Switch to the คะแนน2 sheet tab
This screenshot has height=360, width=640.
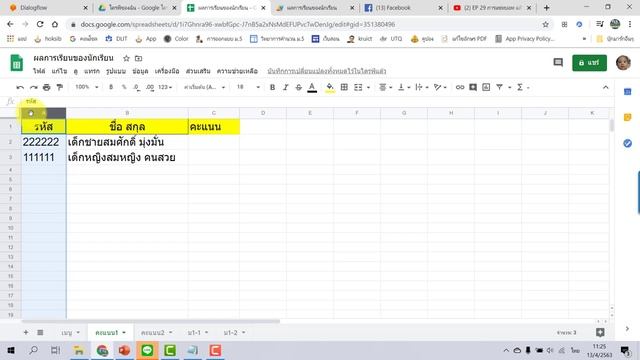click(x=156, y=333)
